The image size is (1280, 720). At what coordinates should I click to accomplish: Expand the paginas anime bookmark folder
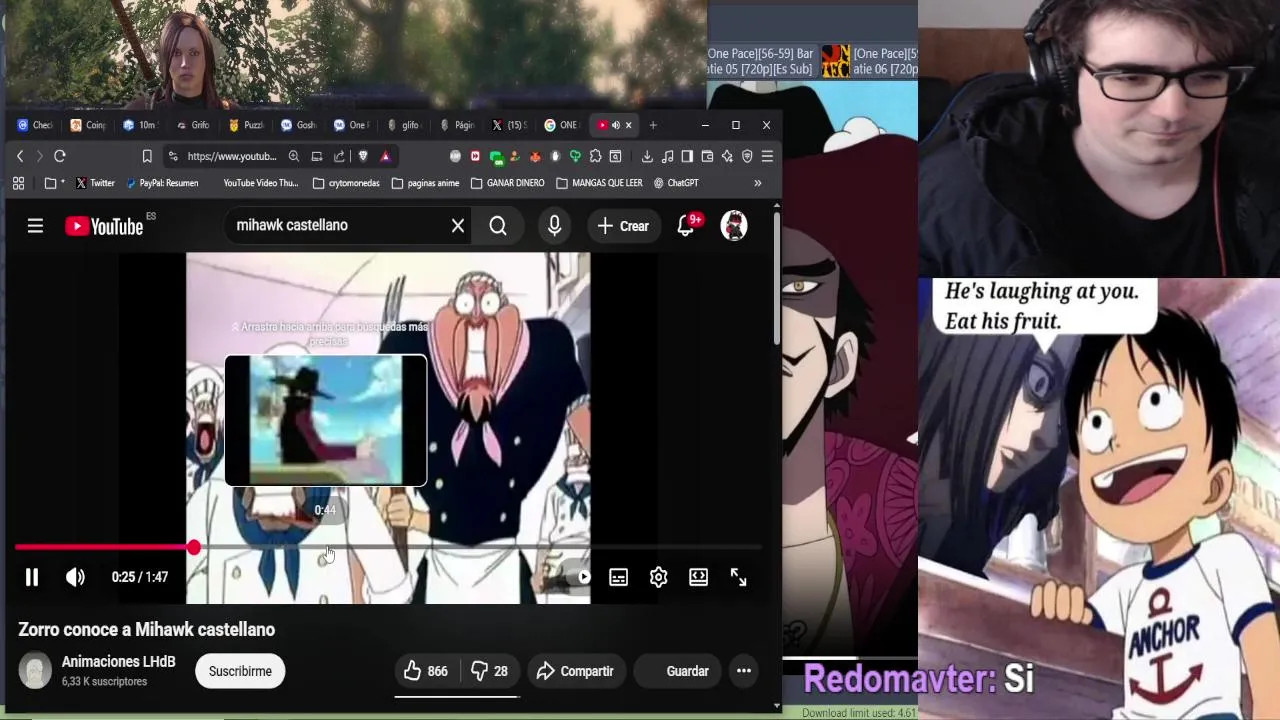pos(425,183)
